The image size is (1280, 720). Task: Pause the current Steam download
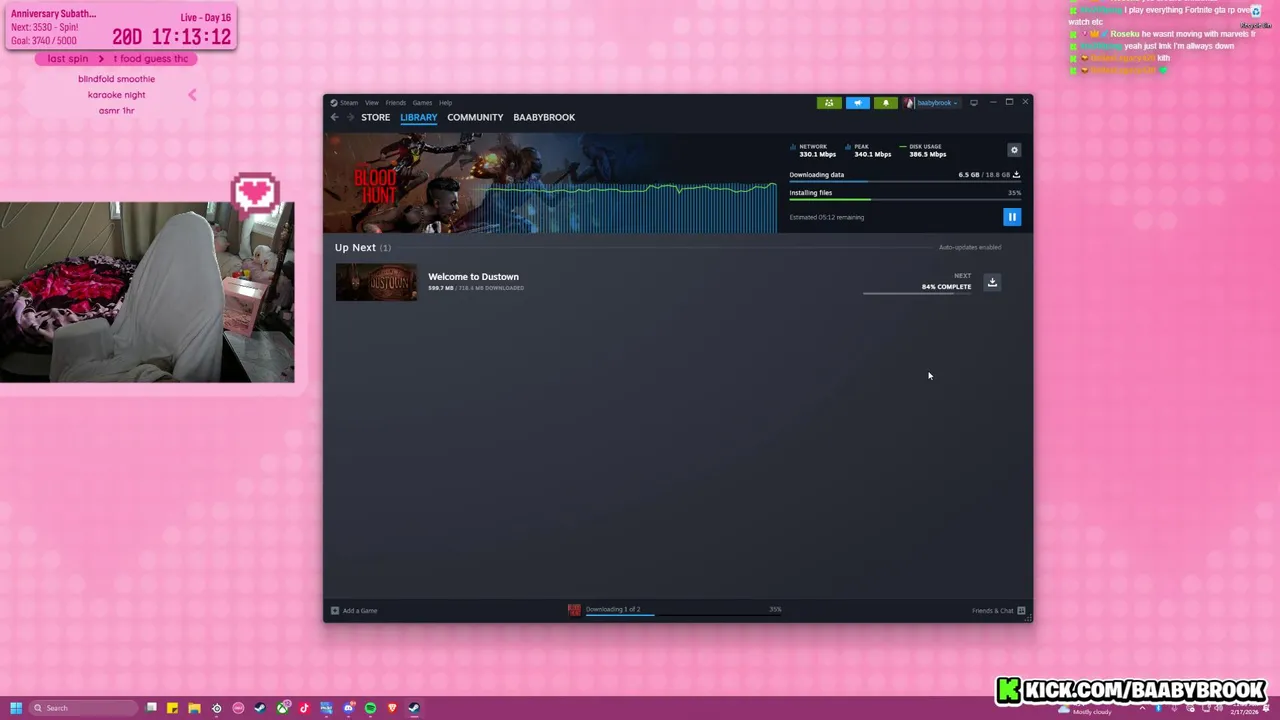point(1012,217)
